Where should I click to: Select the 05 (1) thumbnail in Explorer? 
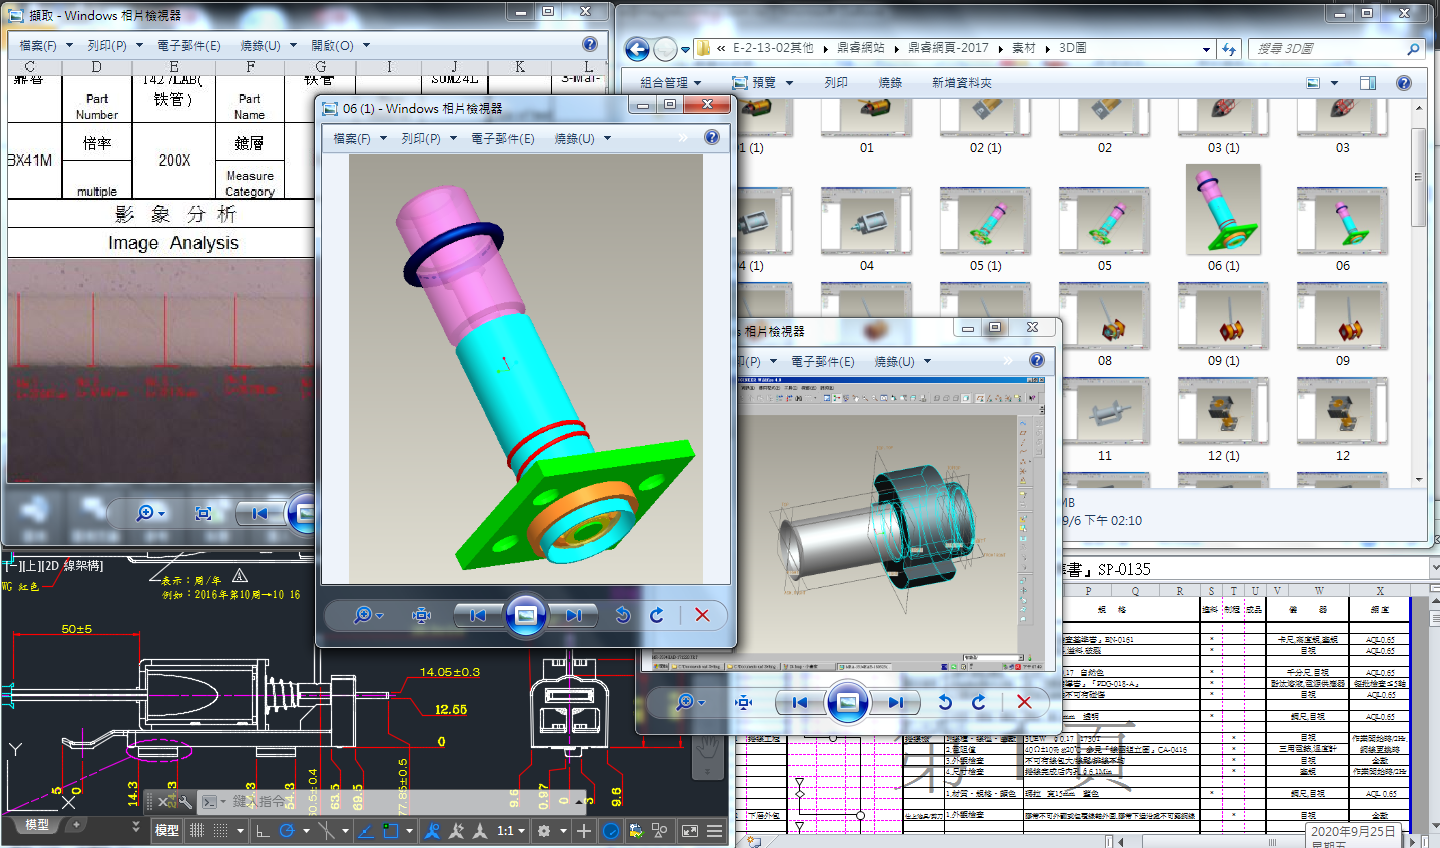[x=985, y=222]
